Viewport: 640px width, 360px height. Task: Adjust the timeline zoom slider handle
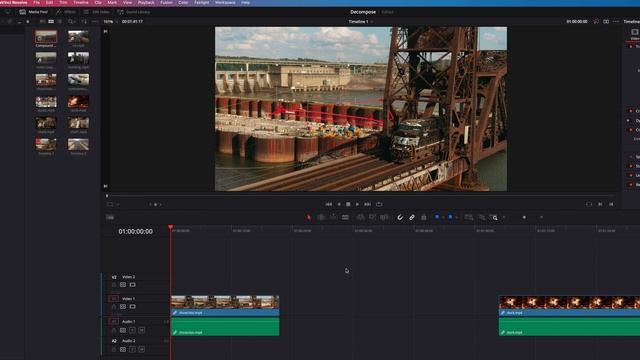(x=524, y=217)
